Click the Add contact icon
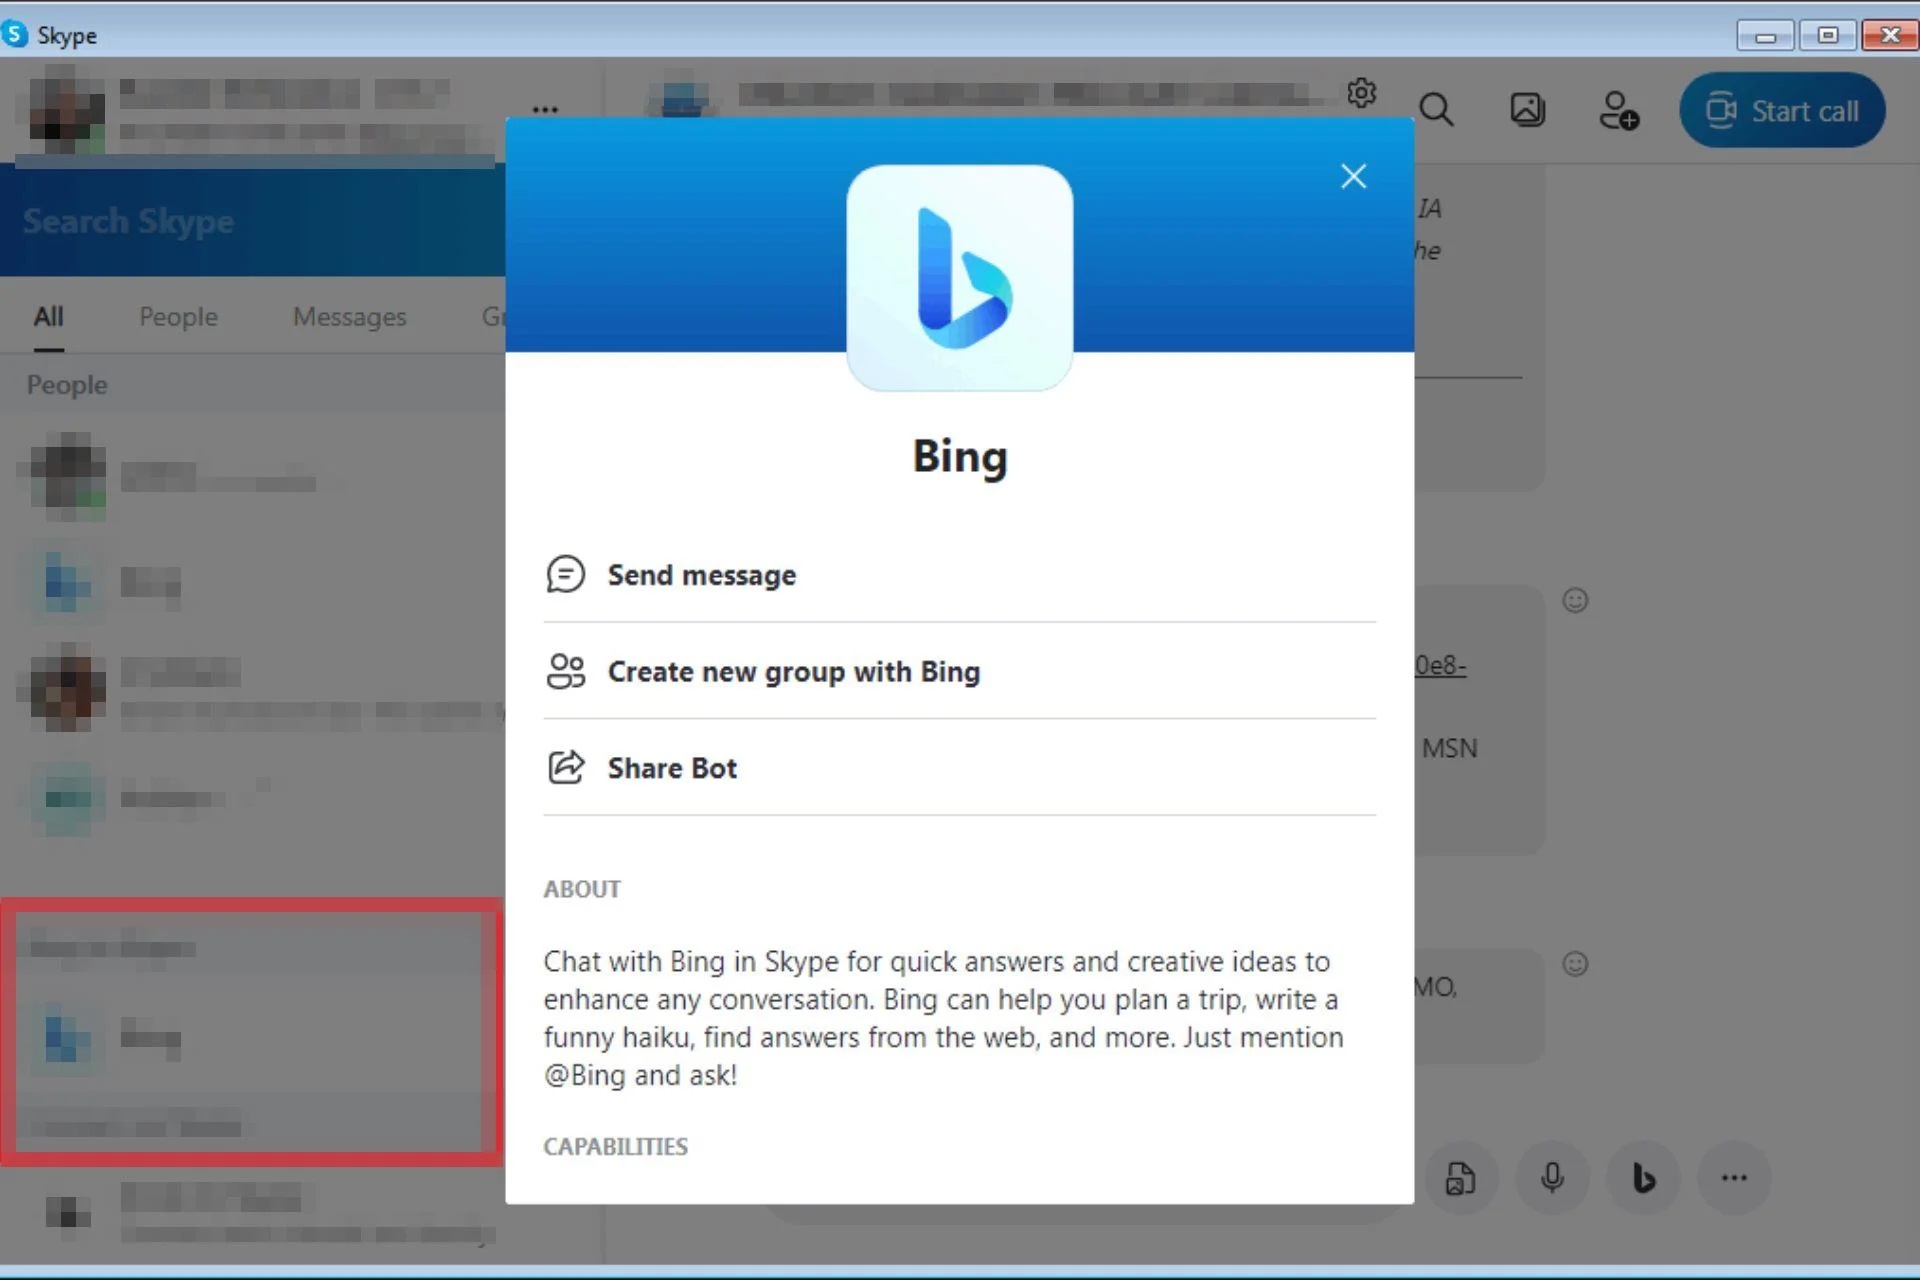This screenshot has width=1920, height=1280. [1616, 110]
